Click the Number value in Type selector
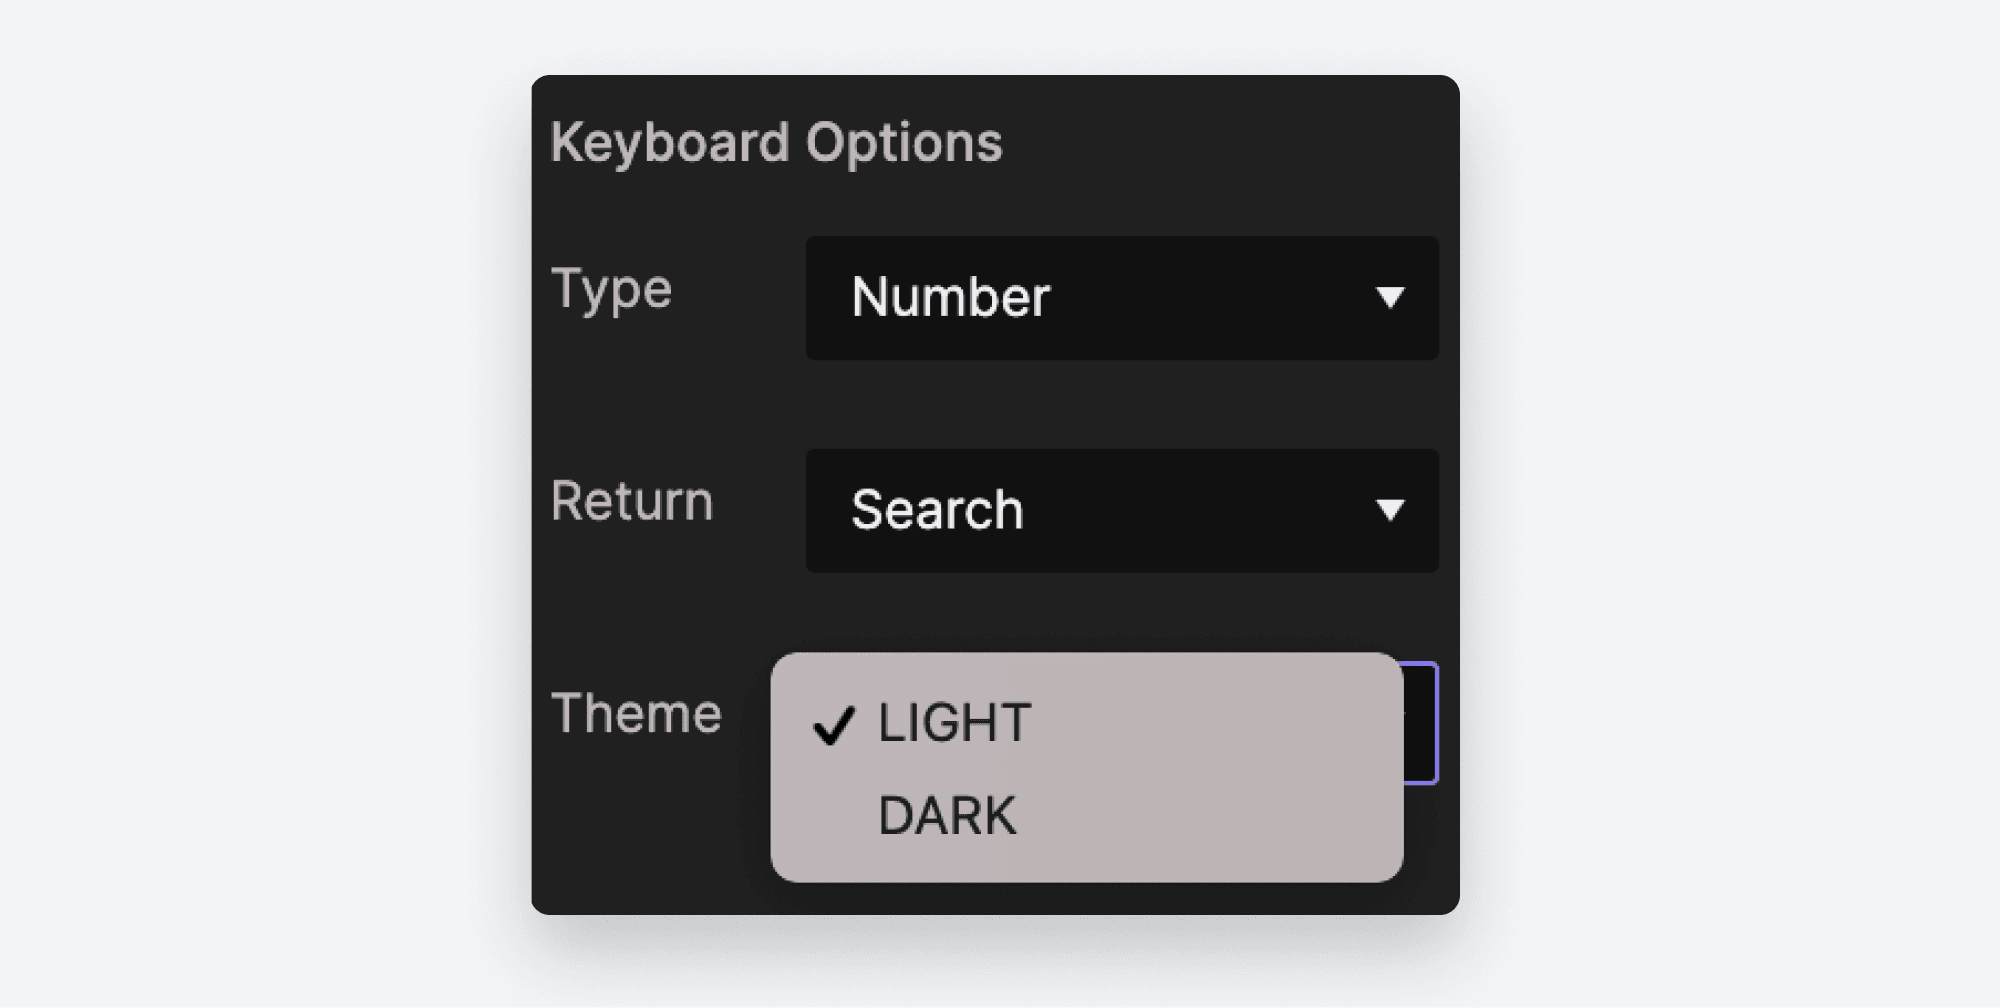 coord(951,297)
